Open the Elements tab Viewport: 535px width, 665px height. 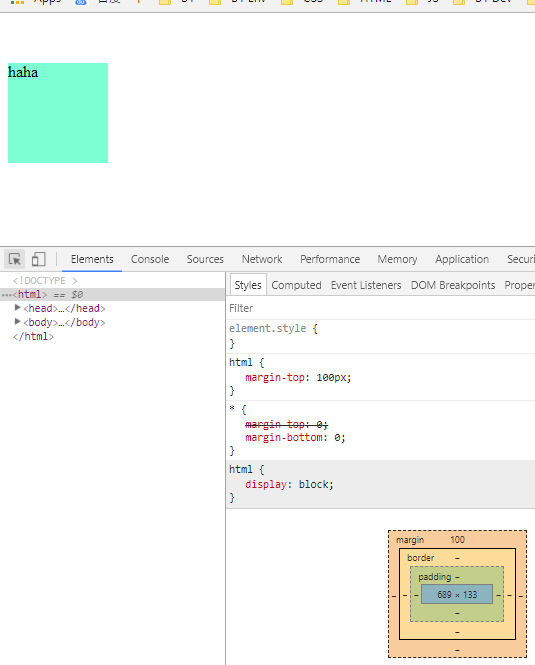(x=92, y=259)
